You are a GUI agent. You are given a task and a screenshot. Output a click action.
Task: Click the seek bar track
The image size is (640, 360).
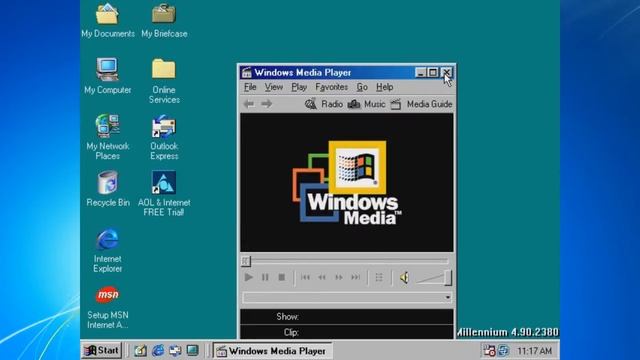pyautogui.click(x=349, y=260)
